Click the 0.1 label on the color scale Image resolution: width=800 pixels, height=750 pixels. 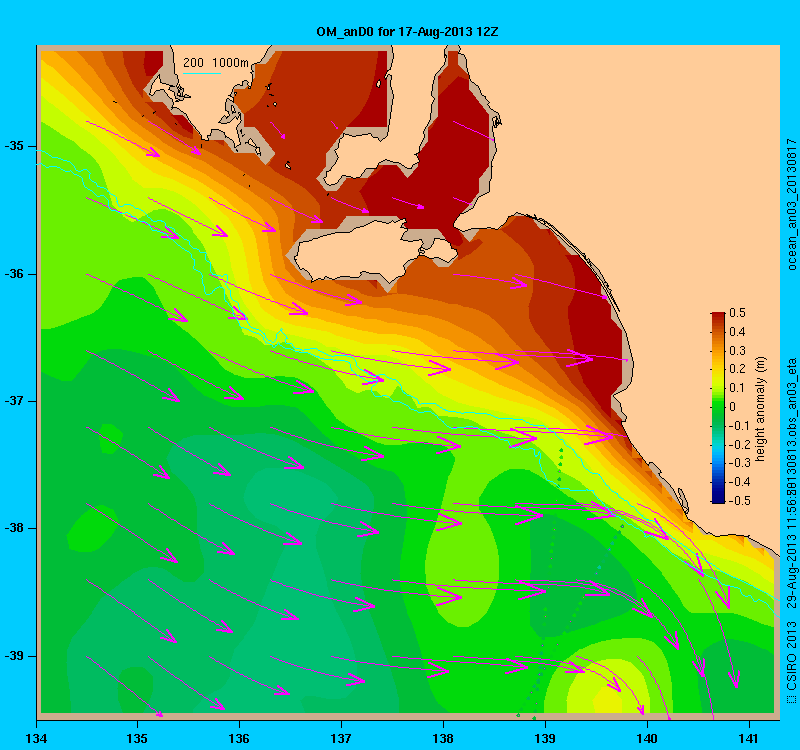pos(737,388)
